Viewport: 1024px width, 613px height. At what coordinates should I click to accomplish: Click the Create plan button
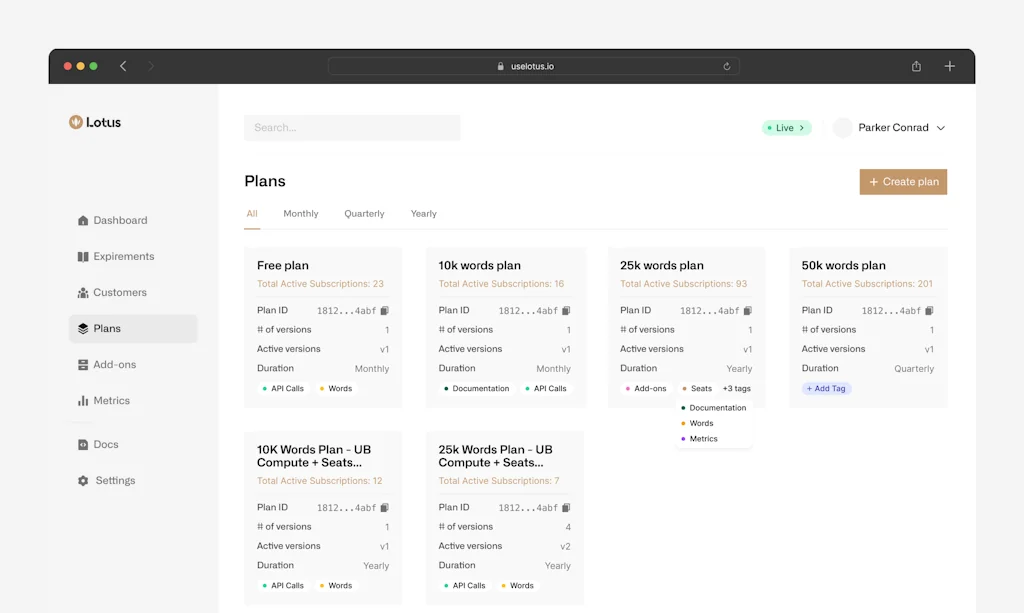(x=903, y=182)
